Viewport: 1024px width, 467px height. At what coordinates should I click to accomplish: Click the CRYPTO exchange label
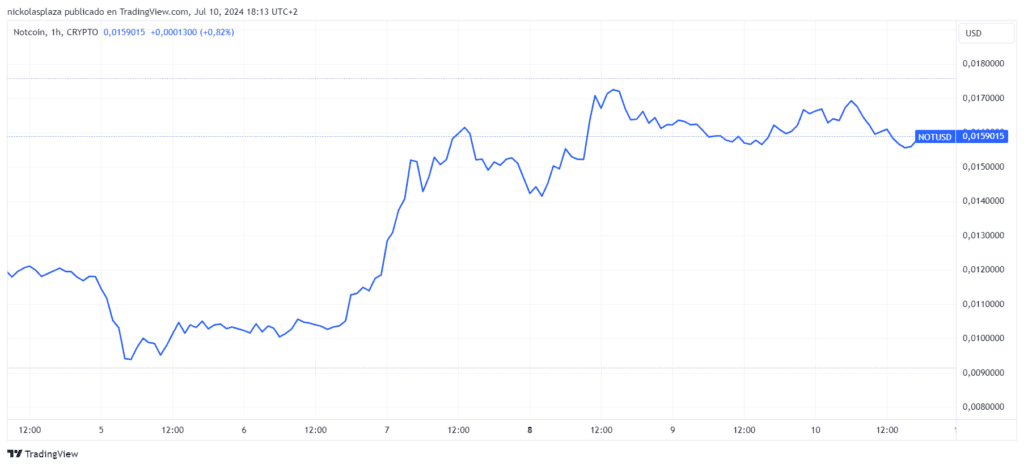[x=84, y=33]
